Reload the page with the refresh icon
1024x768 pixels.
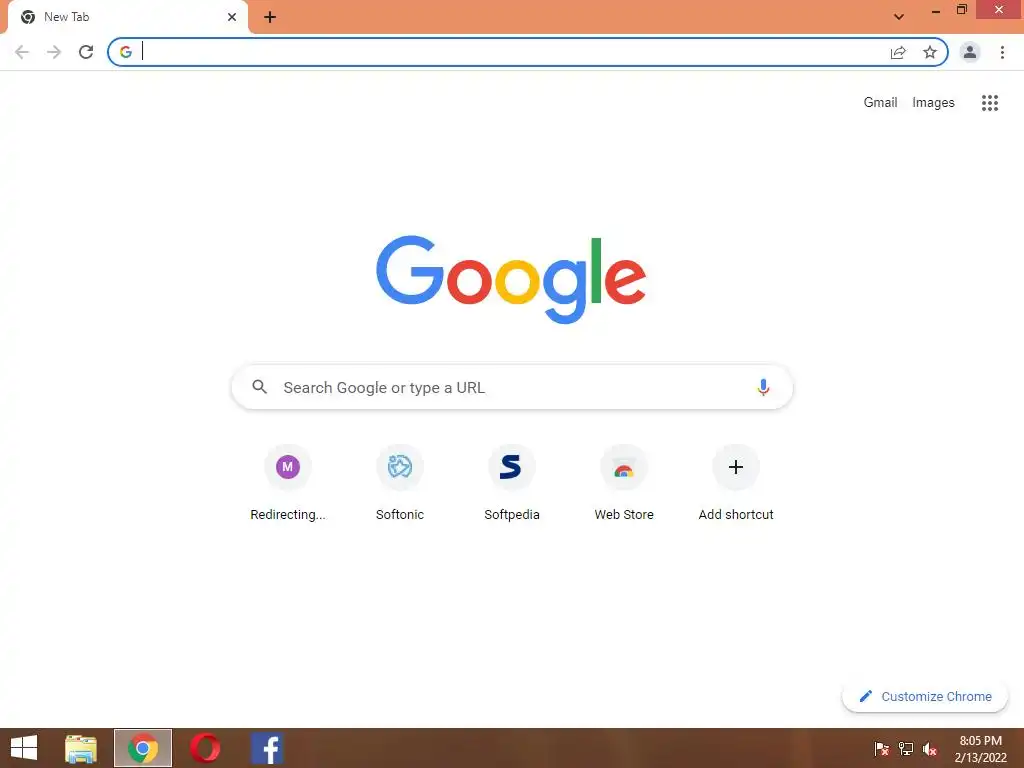86,52
